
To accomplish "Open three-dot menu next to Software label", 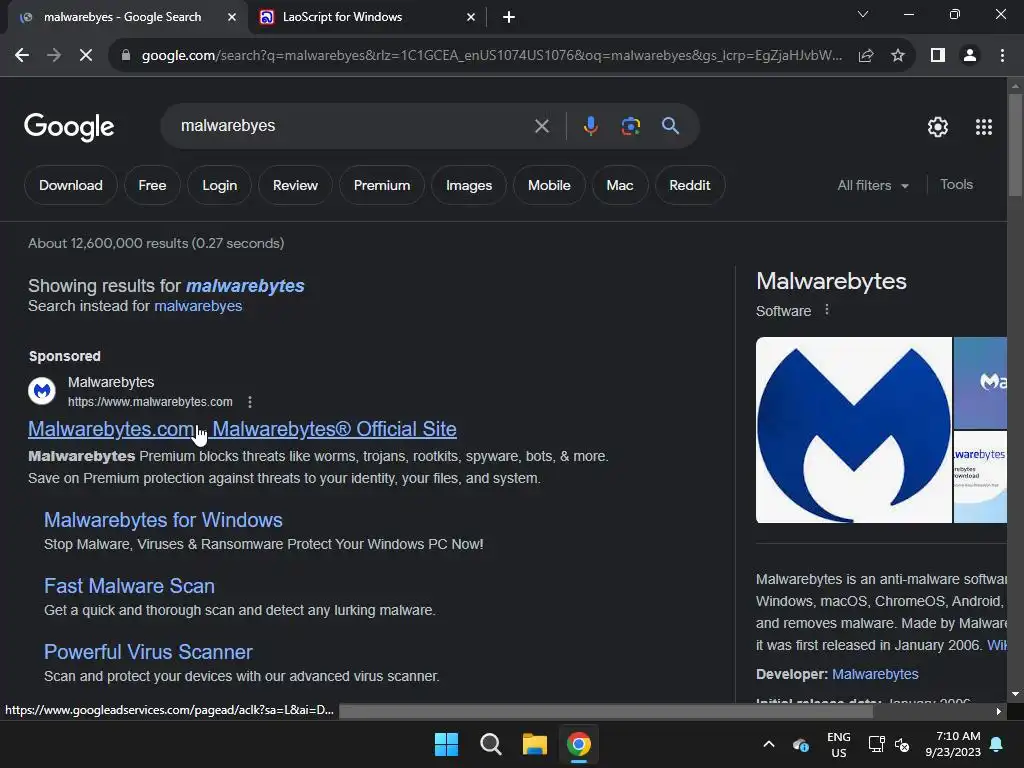I will [x=827, y=310].
